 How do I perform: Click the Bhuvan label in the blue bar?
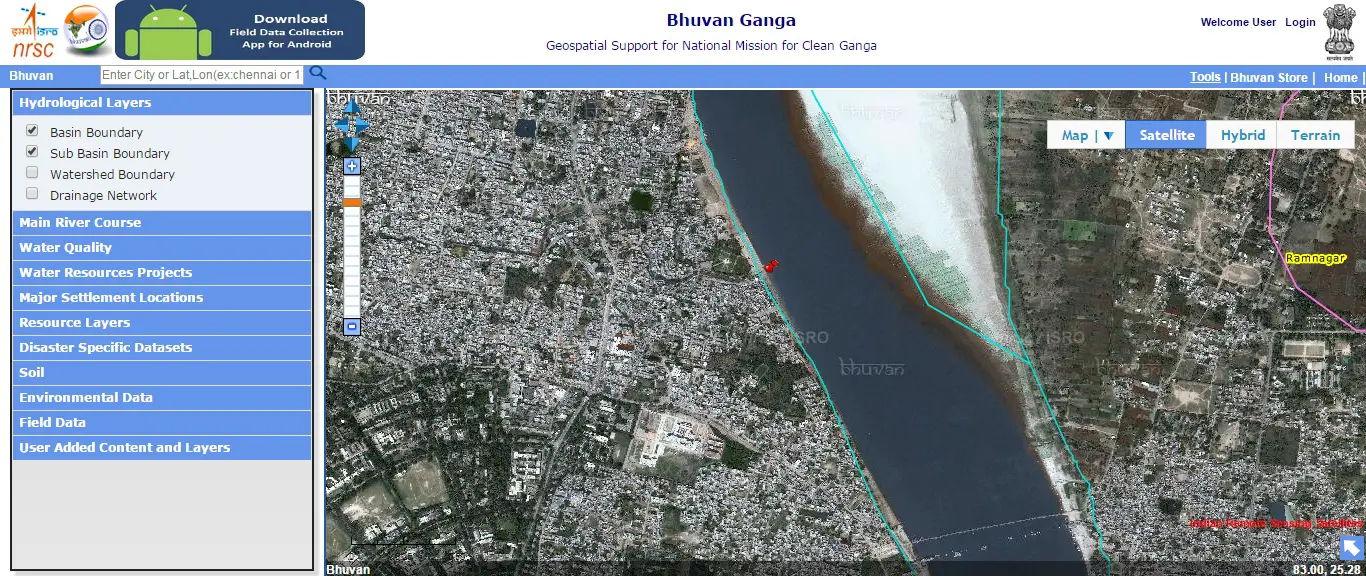(32, 75)
